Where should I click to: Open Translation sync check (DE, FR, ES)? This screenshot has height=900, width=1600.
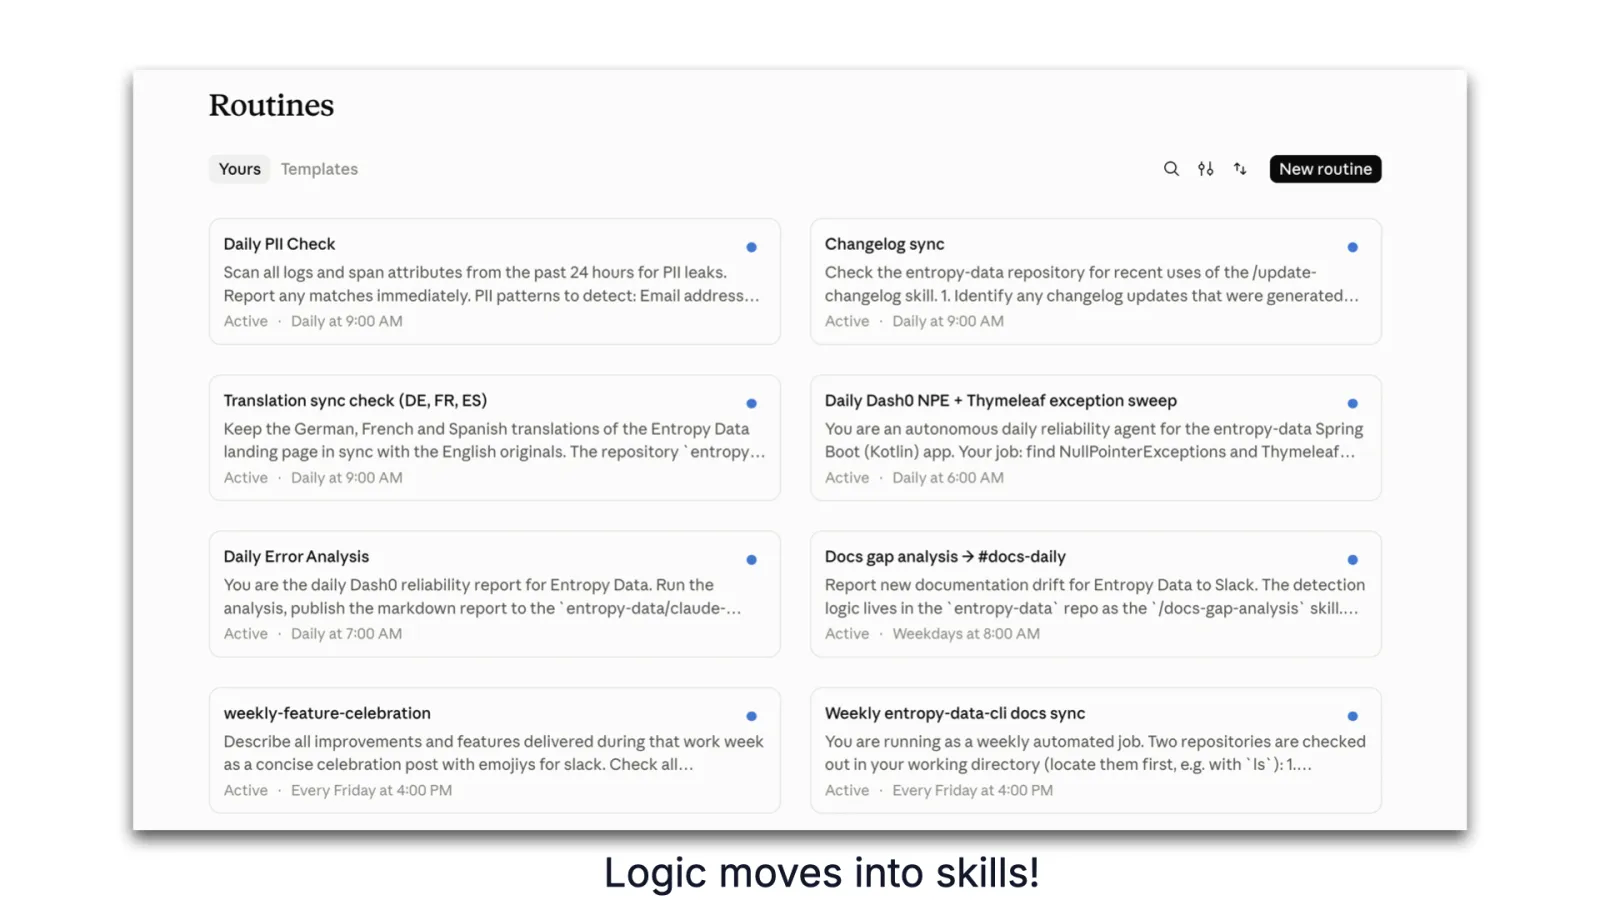pos(494,437)
